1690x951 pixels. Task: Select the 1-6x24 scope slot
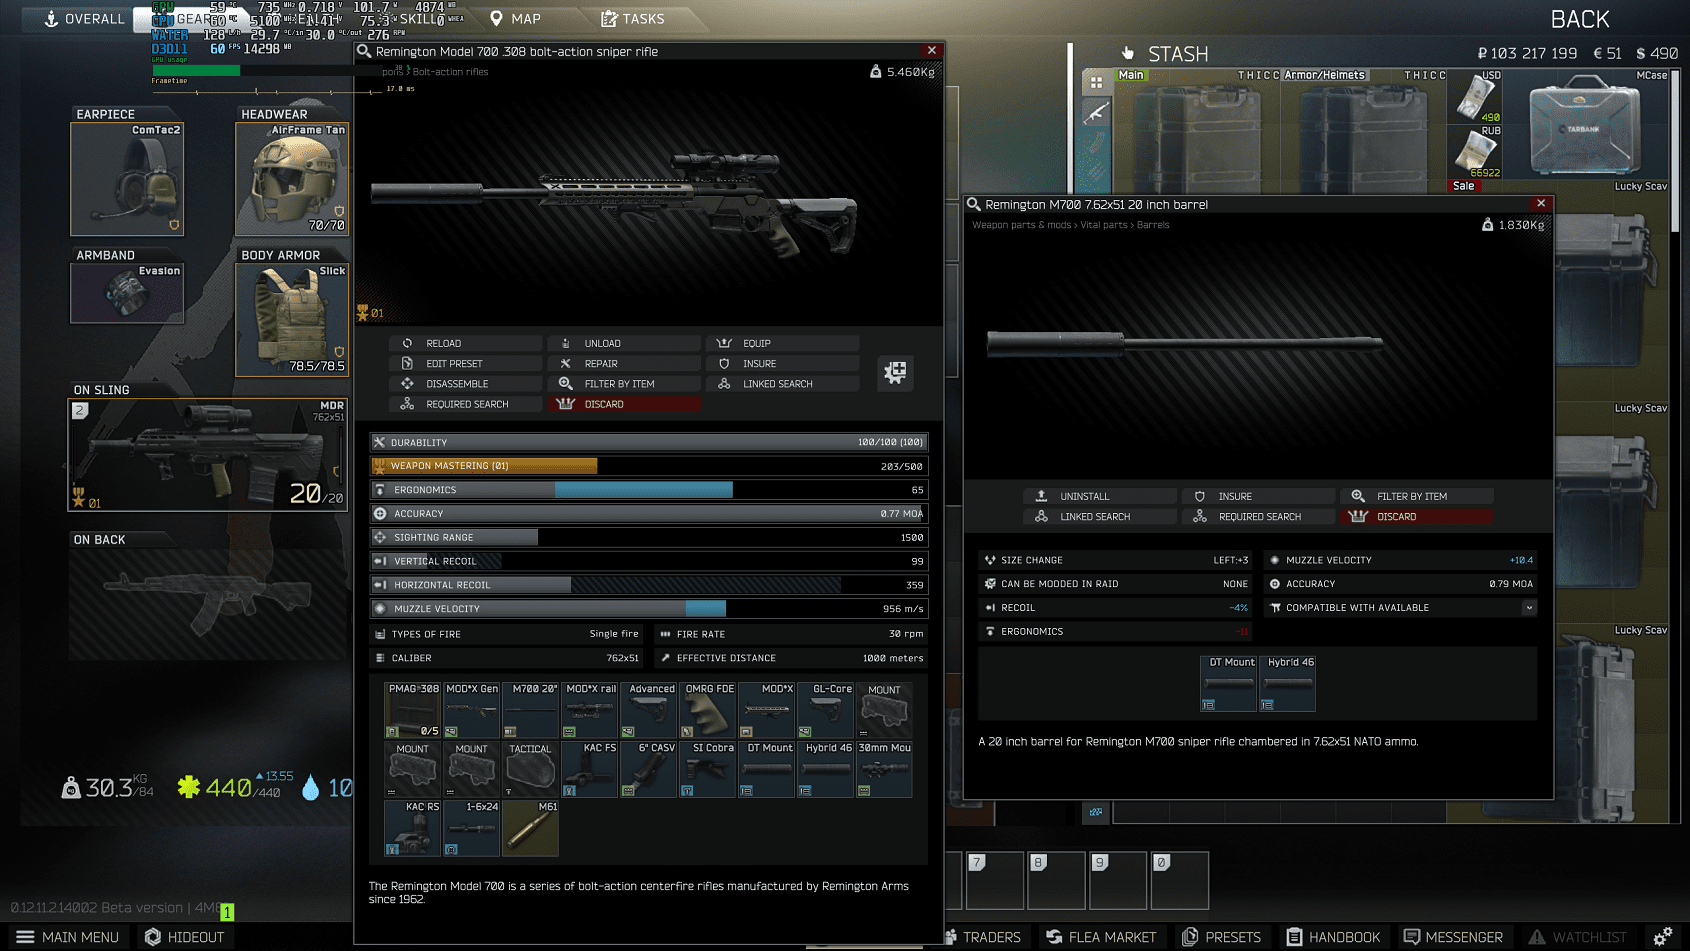coord(472,828)
